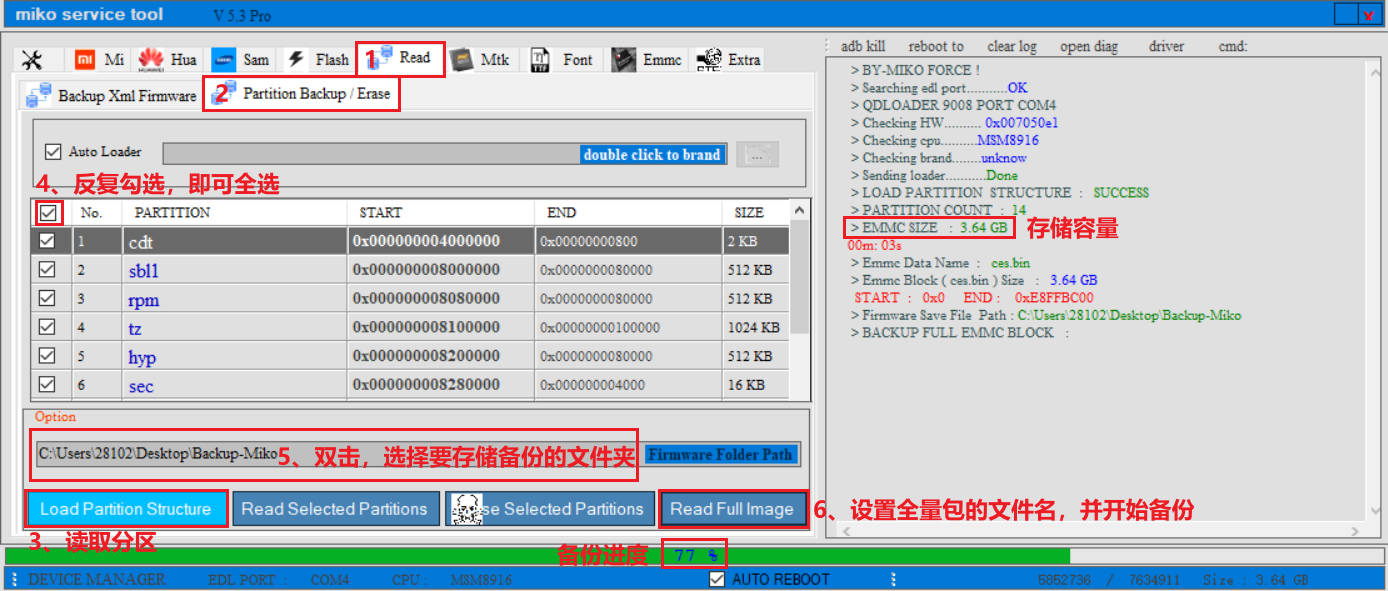Toggle the Auto Loader checkbox
1388x591 pixels.
coord(54,152)
